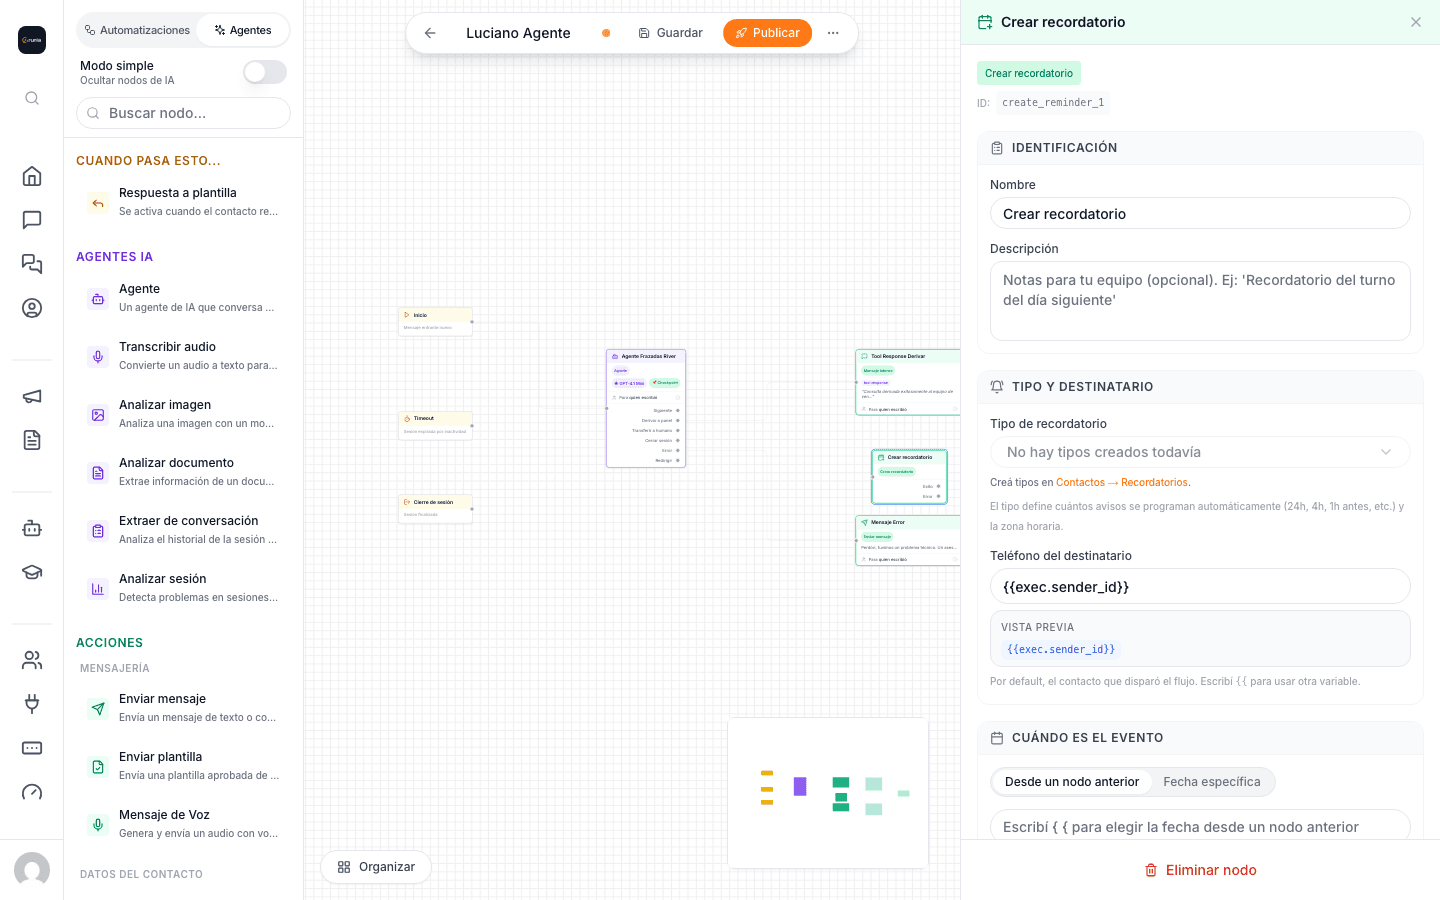Image resolution: width=1440 pixels, height=900 pixels.
Task: Click Analizar documento list item
Action: pyautogui.click(x=184, y=472)
